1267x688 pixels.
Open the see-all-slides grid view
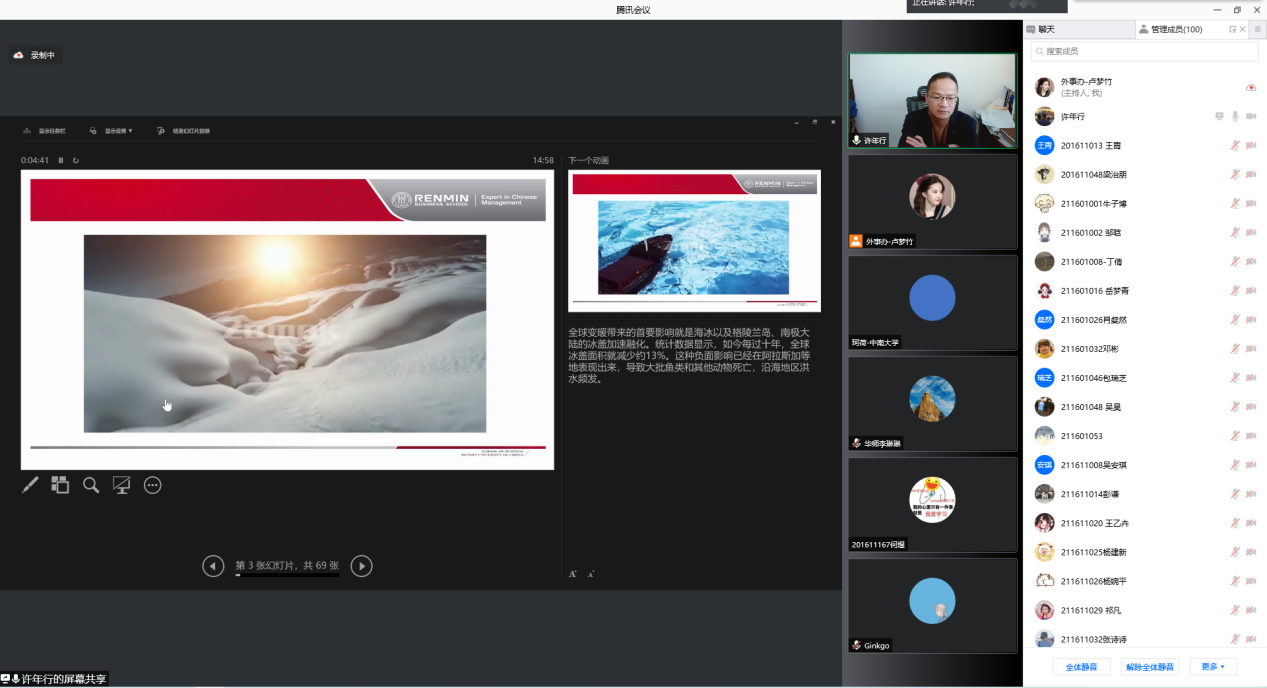click(60, 485)
